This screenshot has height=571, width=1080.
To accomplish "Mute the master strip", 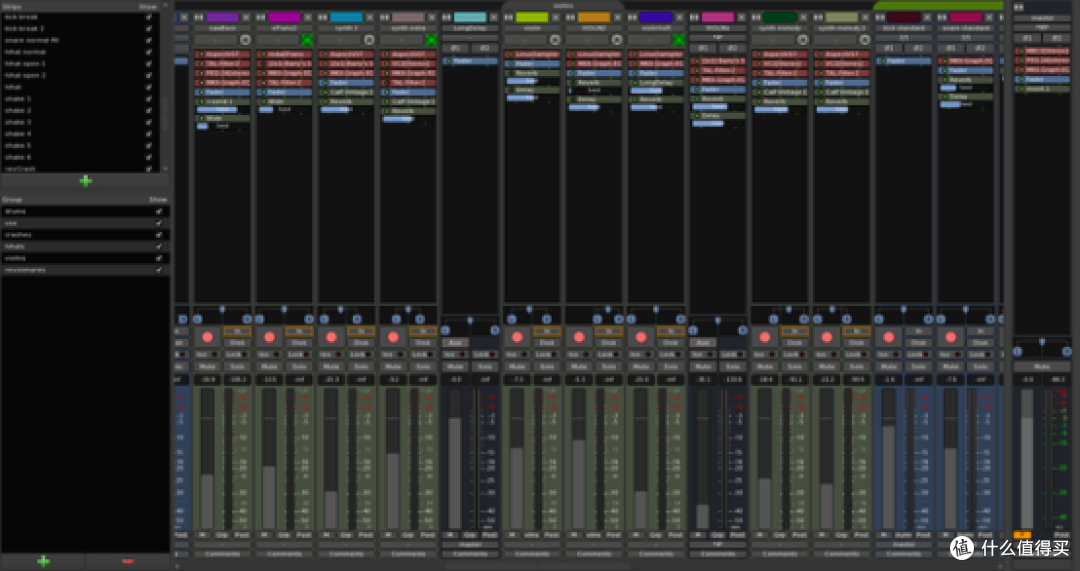I will [x=1042, y=366].
